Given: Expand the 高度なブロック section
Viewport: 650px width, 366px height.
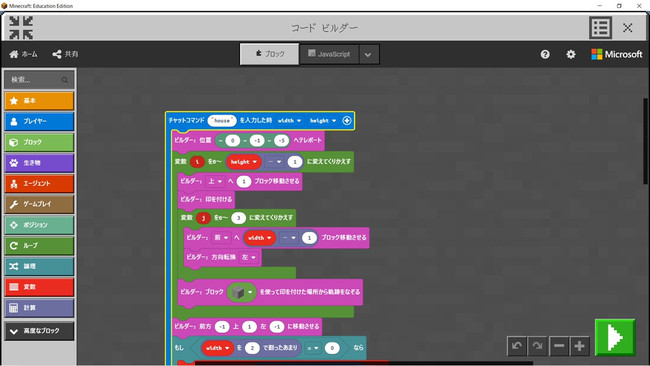Looking at the screenshot, I should point(39,331).
